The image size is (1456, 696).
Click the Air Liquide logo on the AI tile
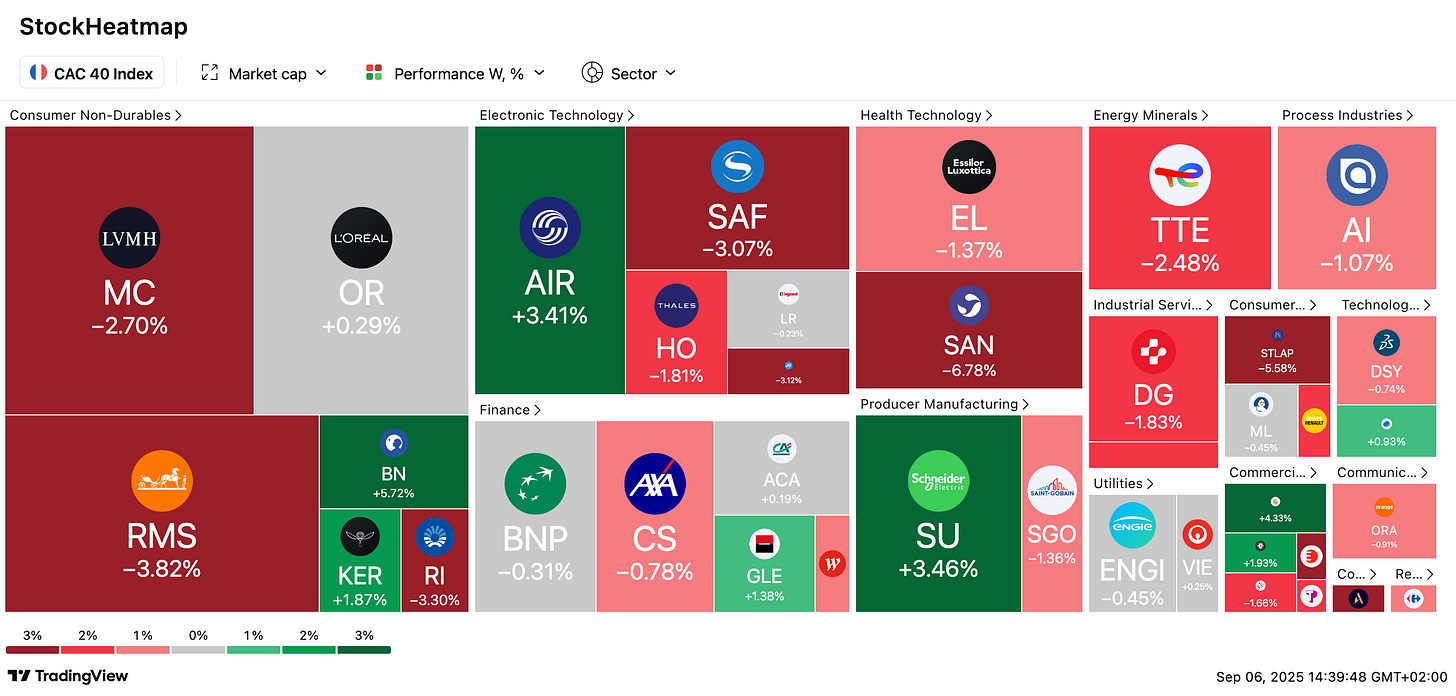pos(1356,175)
